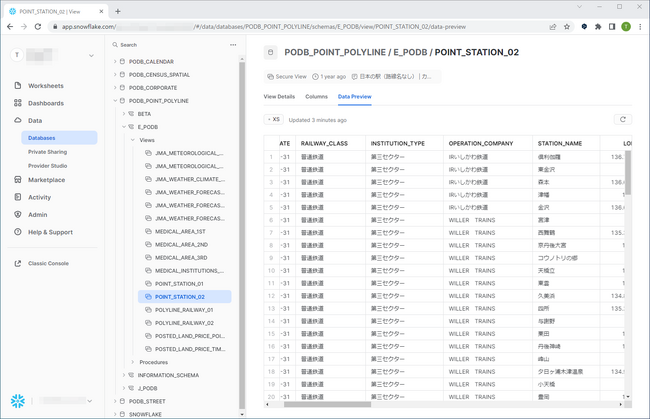
Task: Open a new browser tab
Action: click(118, 11)
